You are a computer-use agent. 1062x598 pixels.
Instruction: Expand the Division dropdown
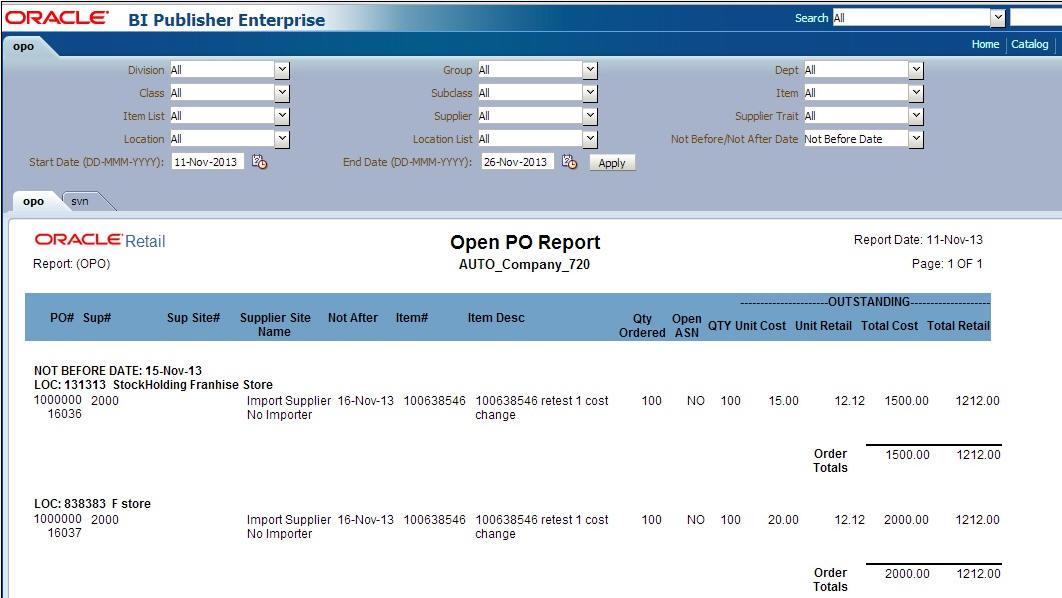pos(282,70)
